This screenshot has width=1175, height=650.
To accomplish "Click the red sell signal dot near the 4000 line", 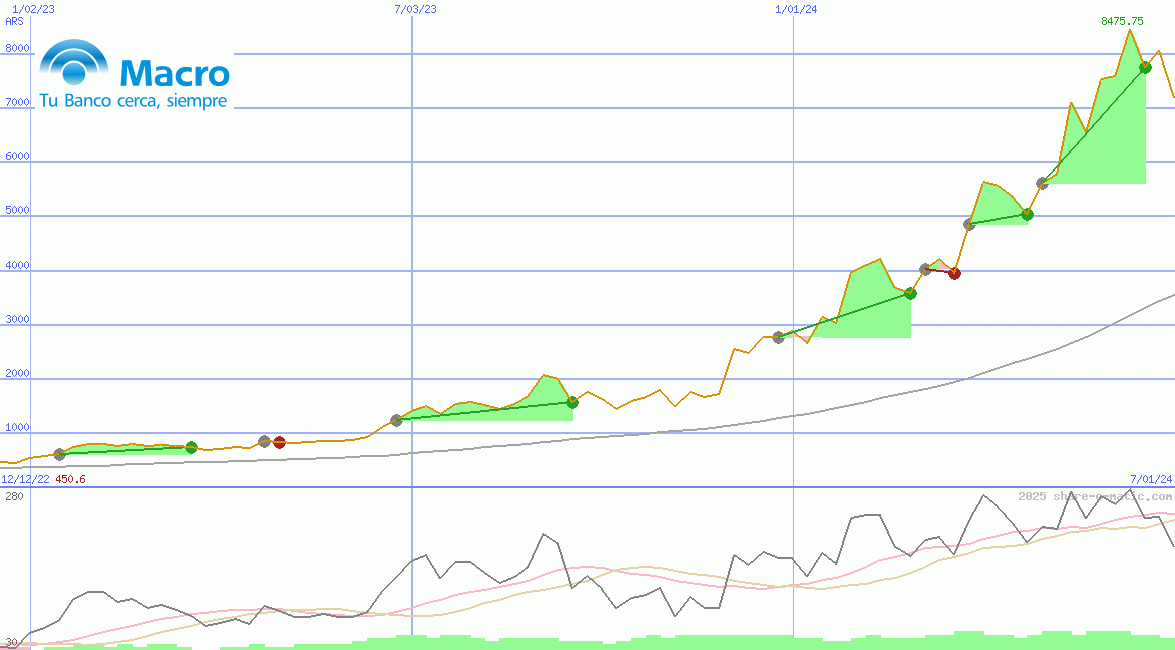I will click(954, 273).
